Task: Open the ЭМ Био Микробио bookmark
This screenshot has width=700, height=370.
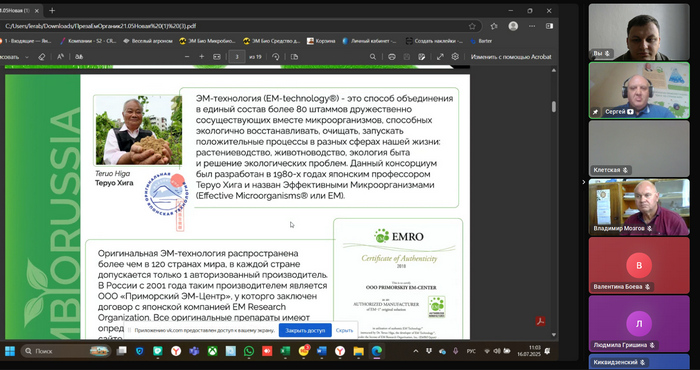Action: point(207,41)
